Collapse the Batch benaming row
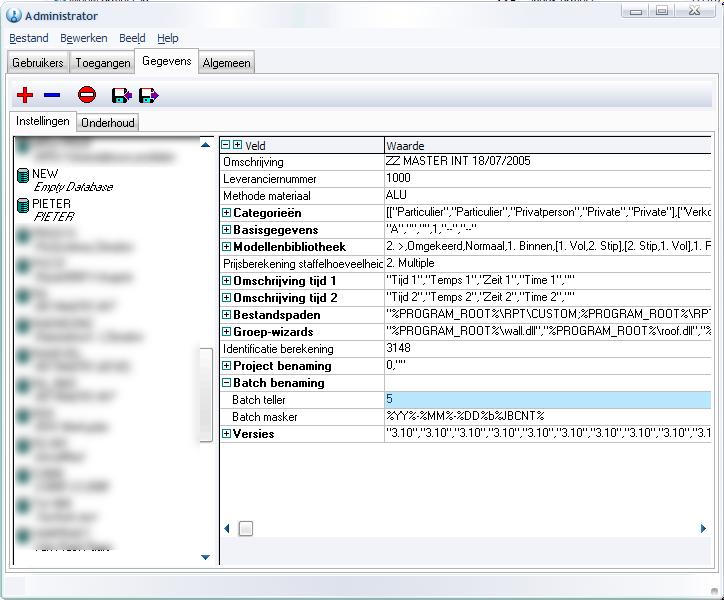 click(x=226, y=382)
